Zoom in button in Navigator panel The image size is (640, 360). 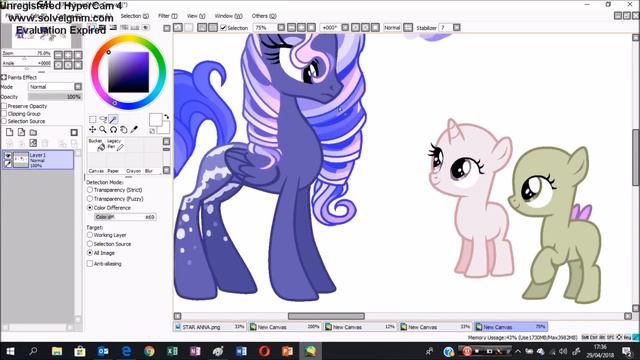[x=68, y=55]
